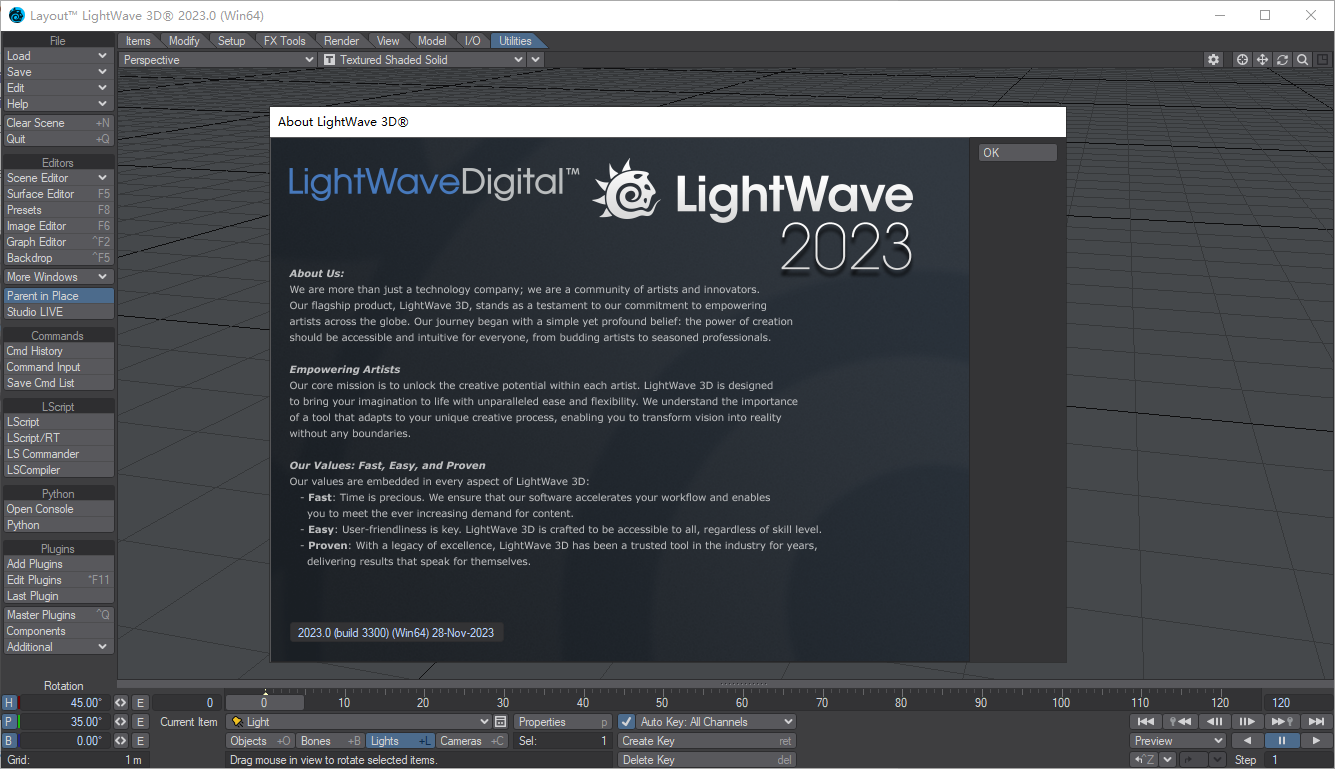Play animation in reverse
The width and height of the screenshot is (1335, 769).
(1247, 741)
